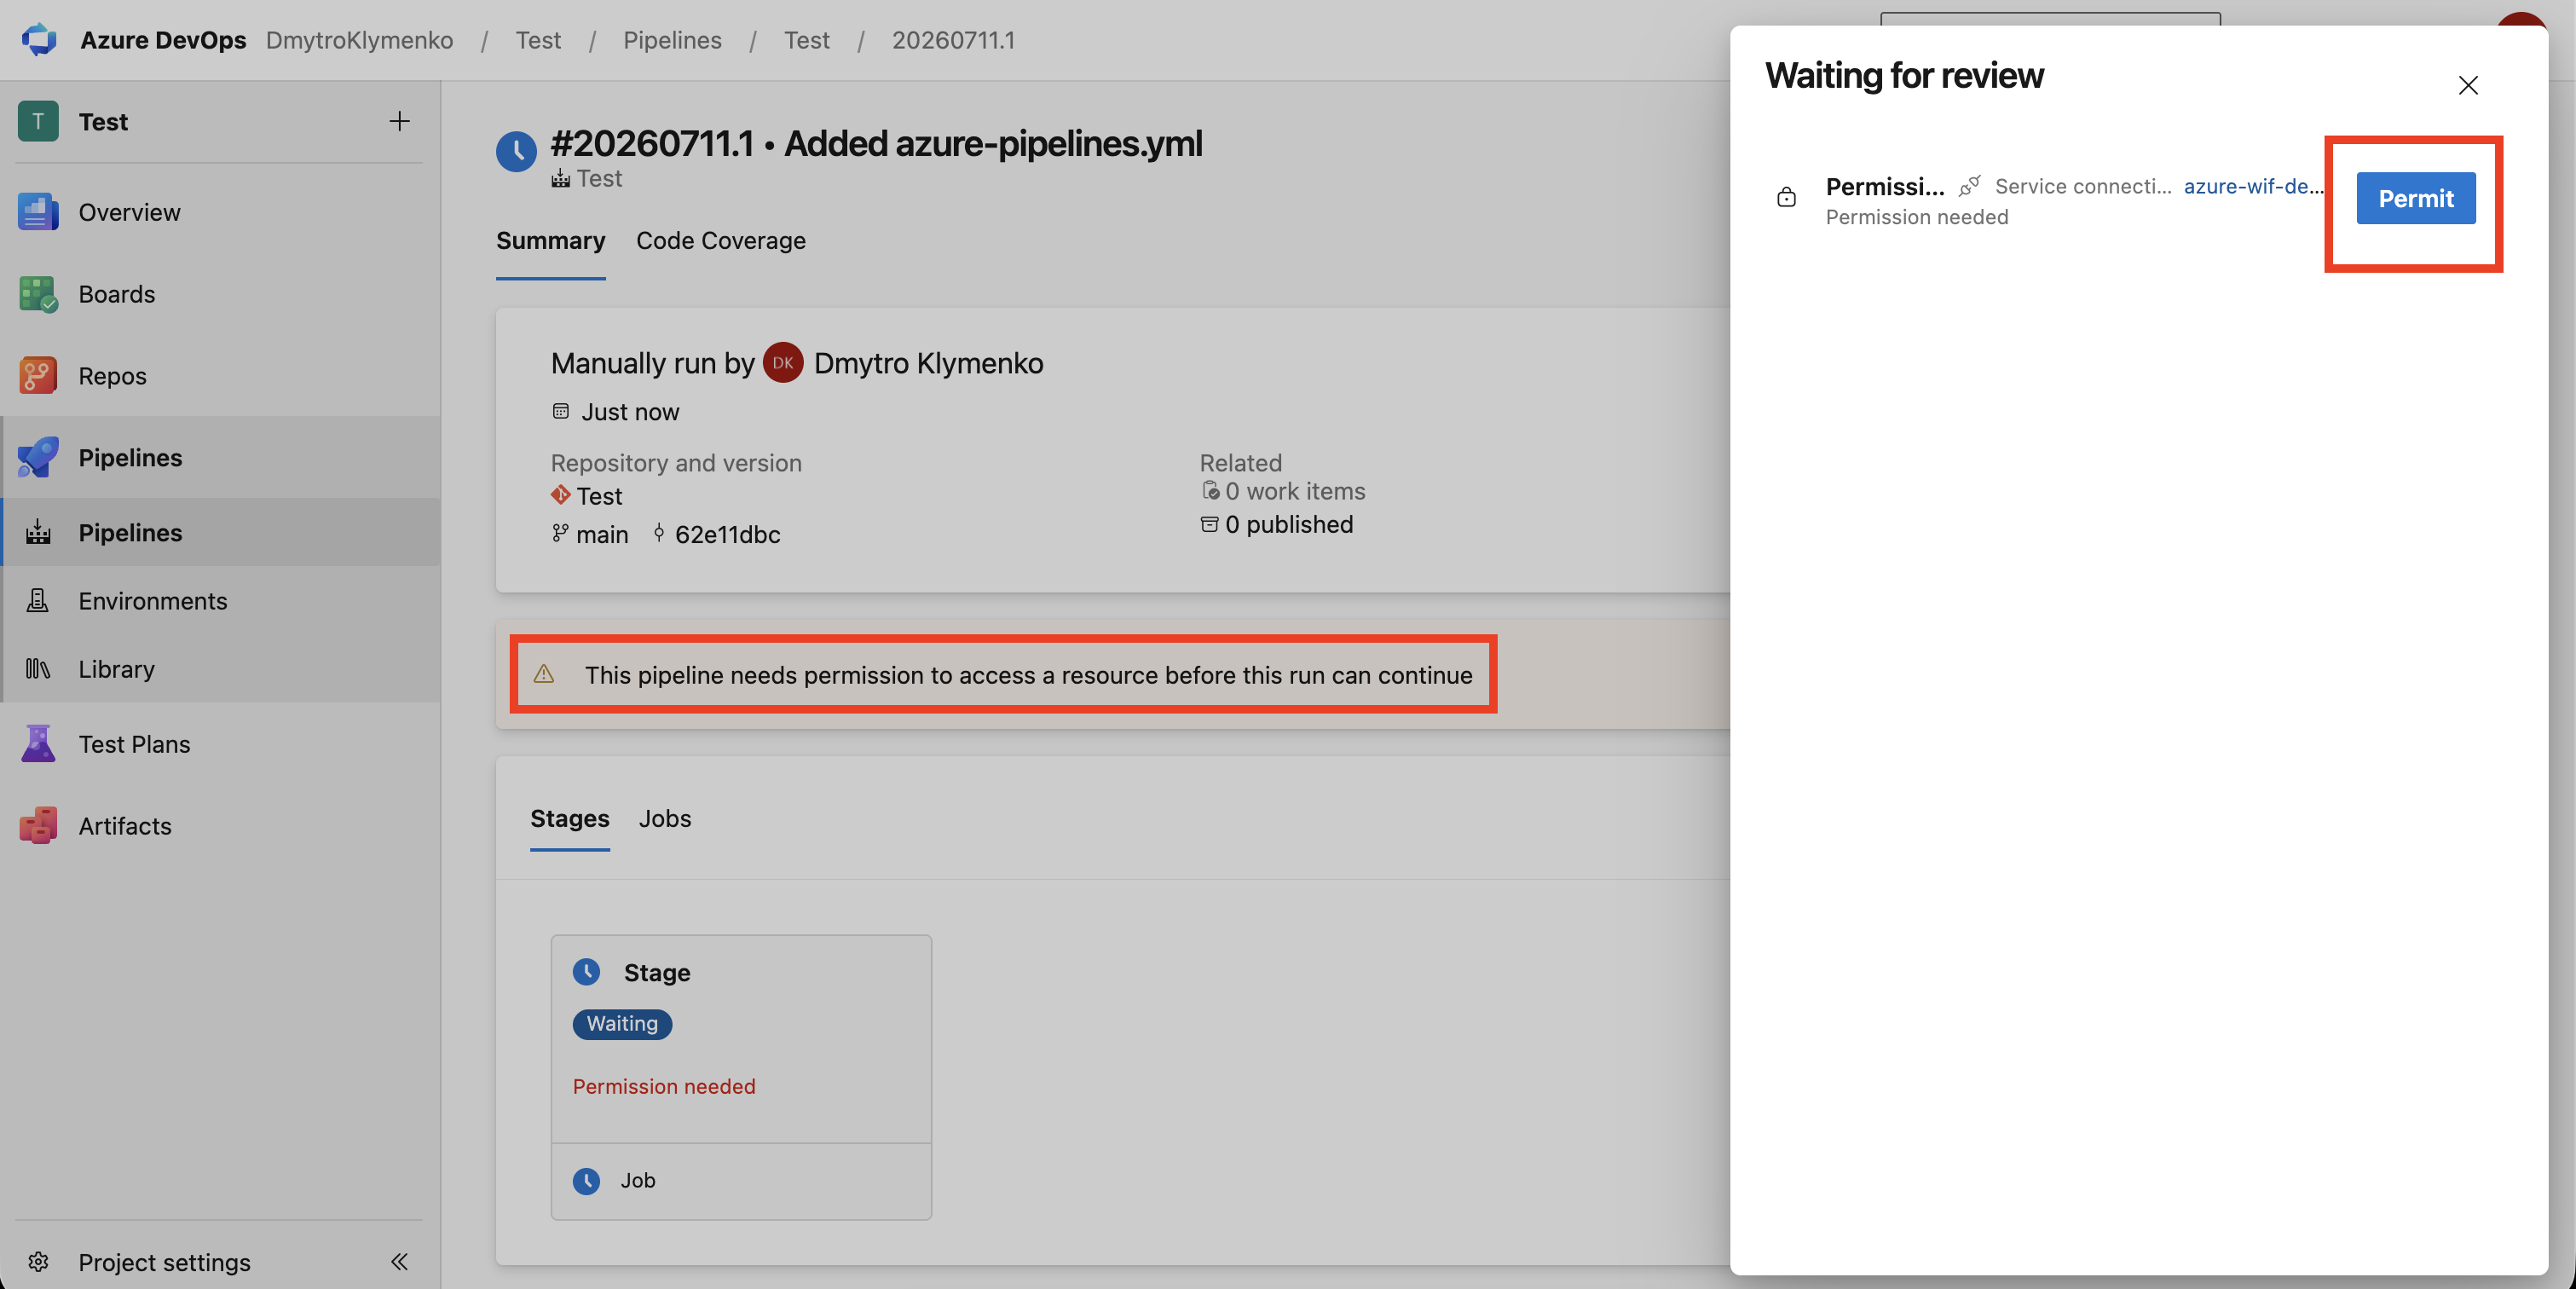Open the Test Plans flask icon
The width and height of the screenshot is (2576, 1289).
point(38,744)
